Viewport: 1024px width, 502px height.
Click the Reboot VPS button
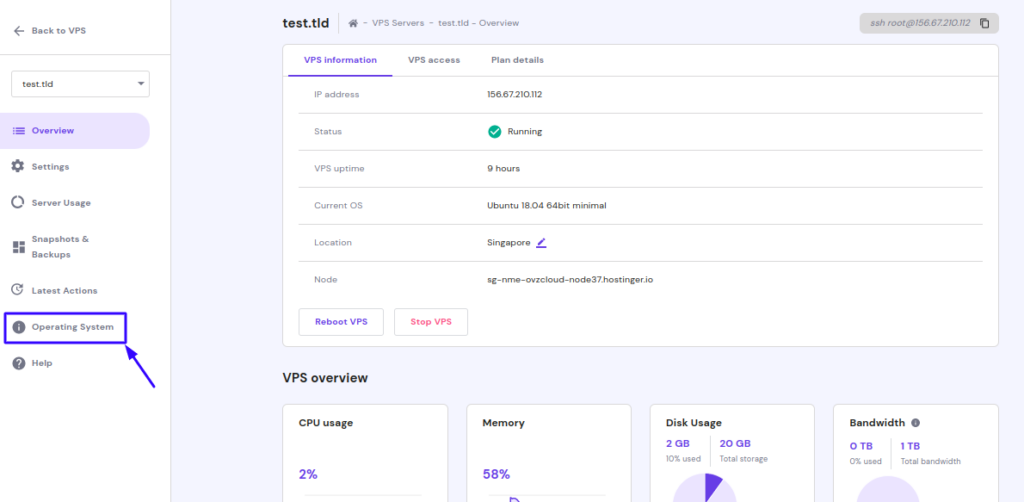pyautogui.click(x=341, y=322)
